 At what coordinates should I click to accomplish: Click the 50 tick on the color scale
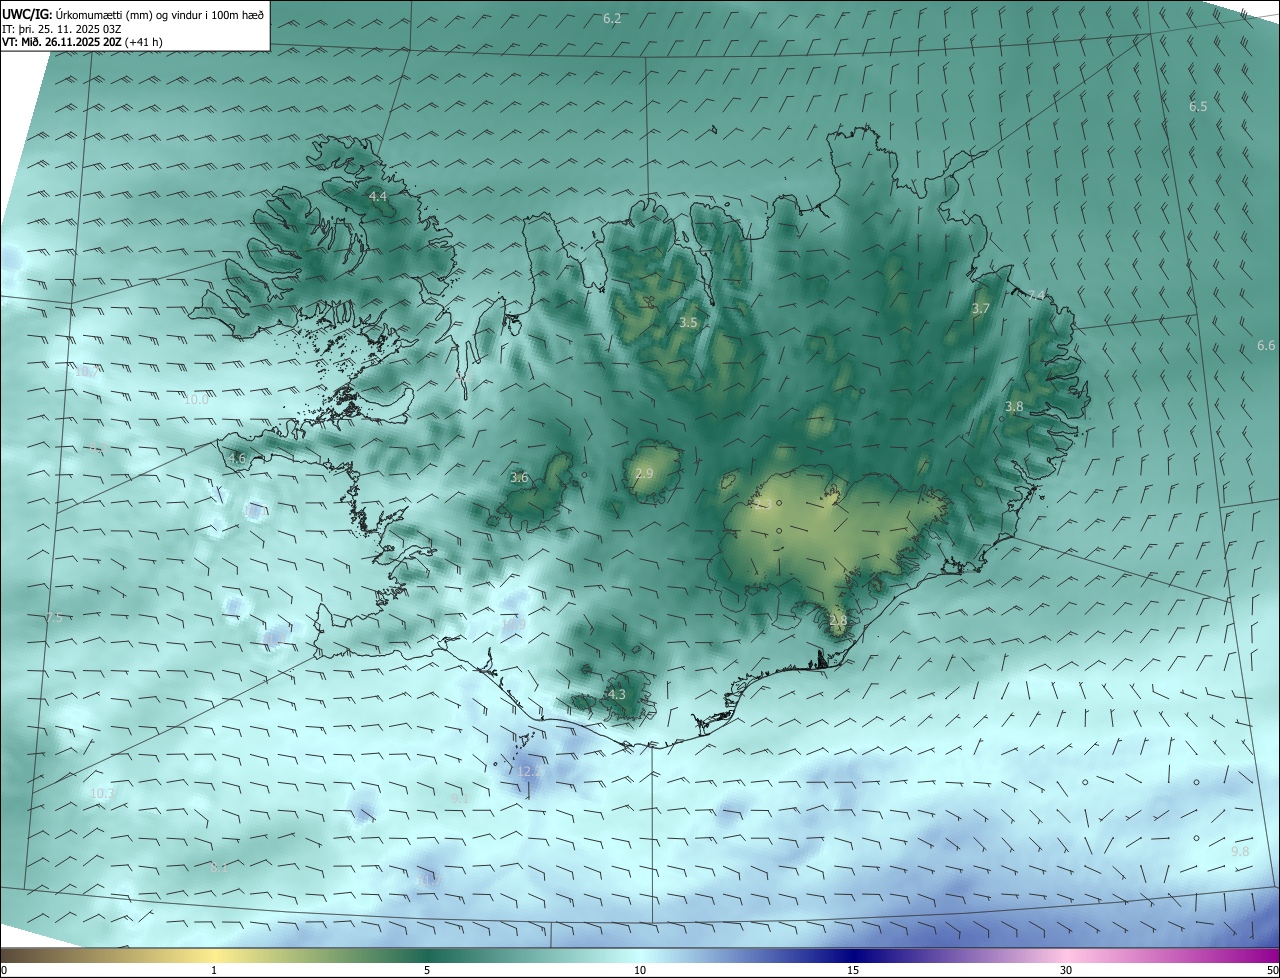[1272, 970]
